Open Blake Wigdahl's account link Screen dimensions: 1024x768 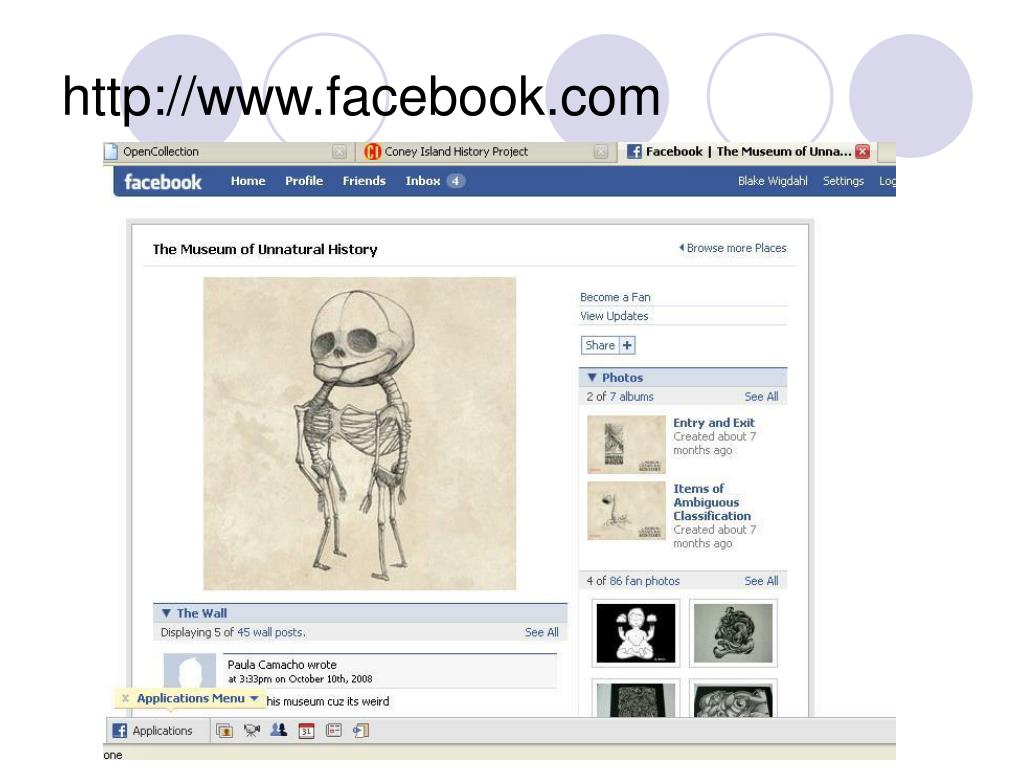(773, 181)
